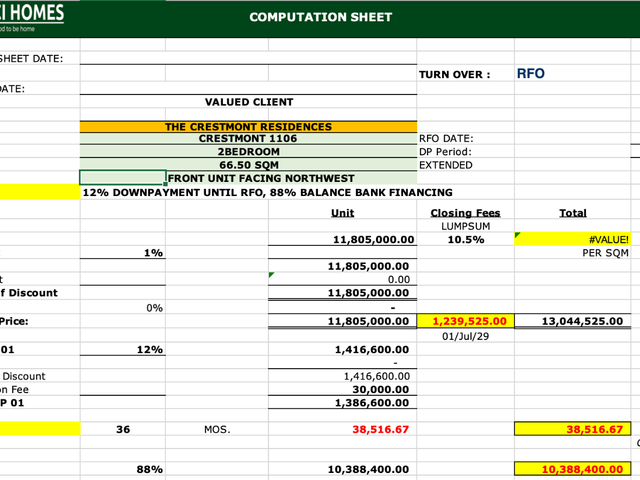Select the yellow 10,388,400.00 balance cell
This screenshot has height=480, width=640.
(572, 469)
